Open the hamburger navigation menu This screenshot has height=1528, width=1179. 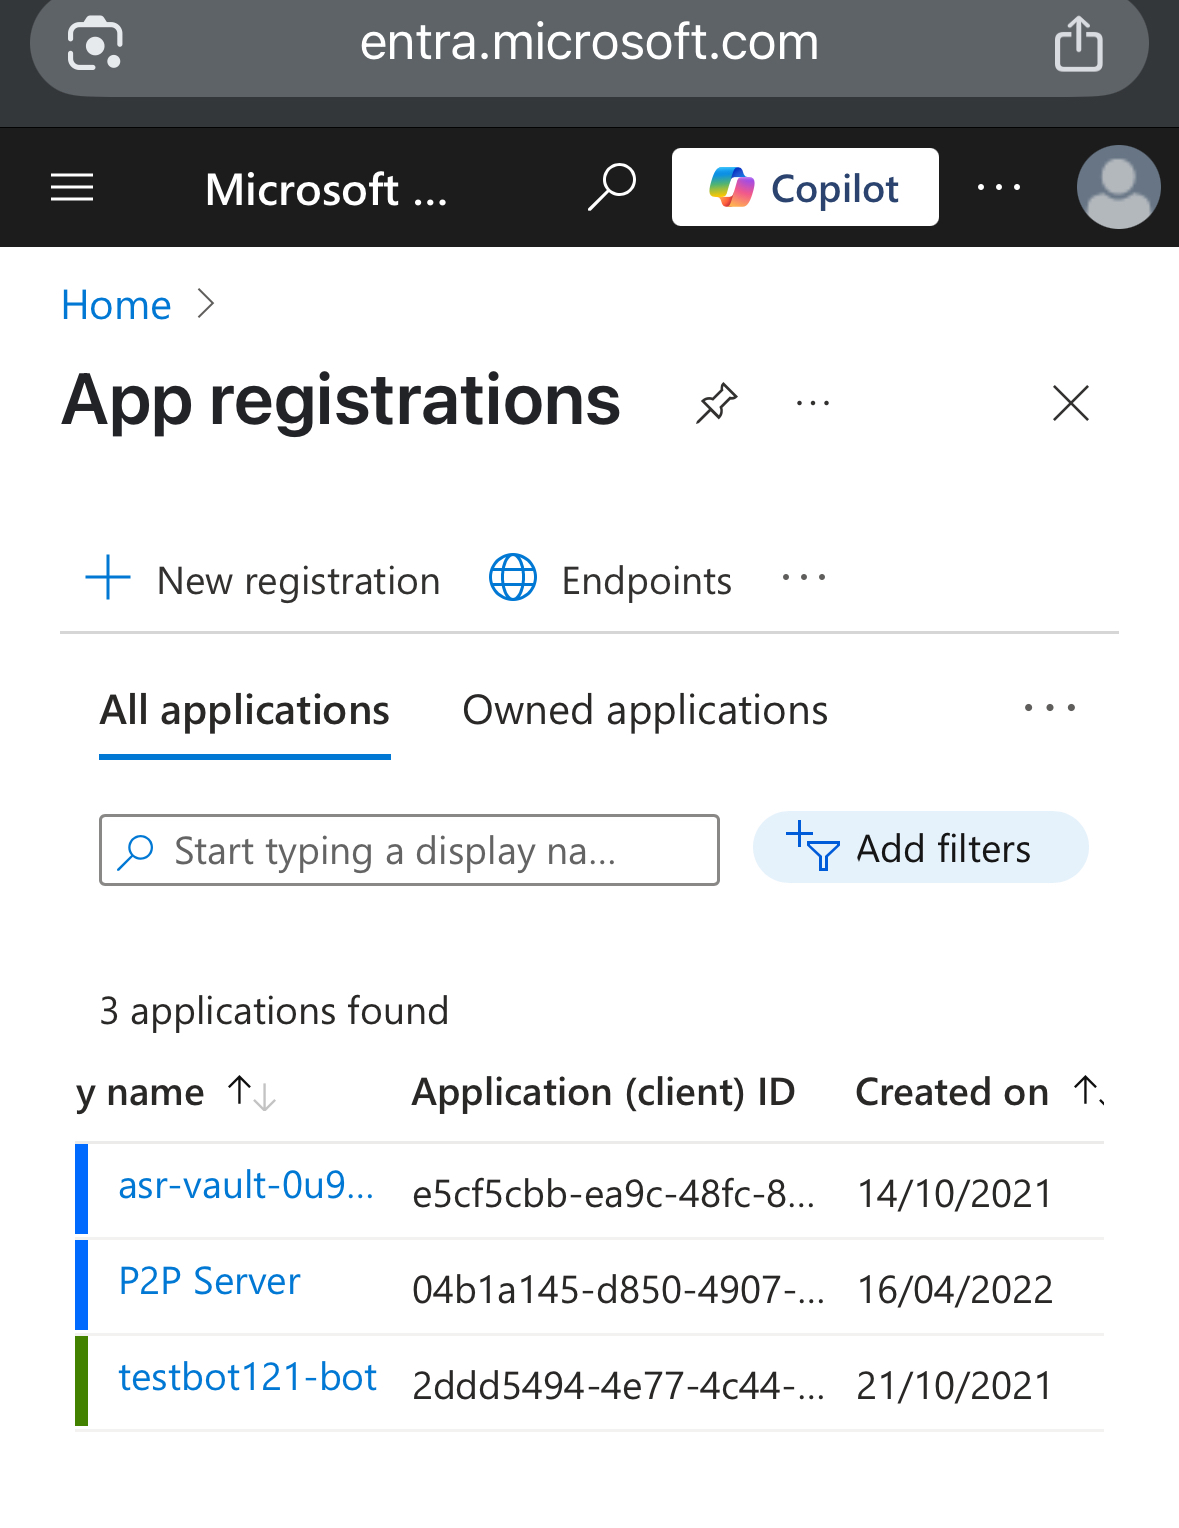[x=72, y=187]
